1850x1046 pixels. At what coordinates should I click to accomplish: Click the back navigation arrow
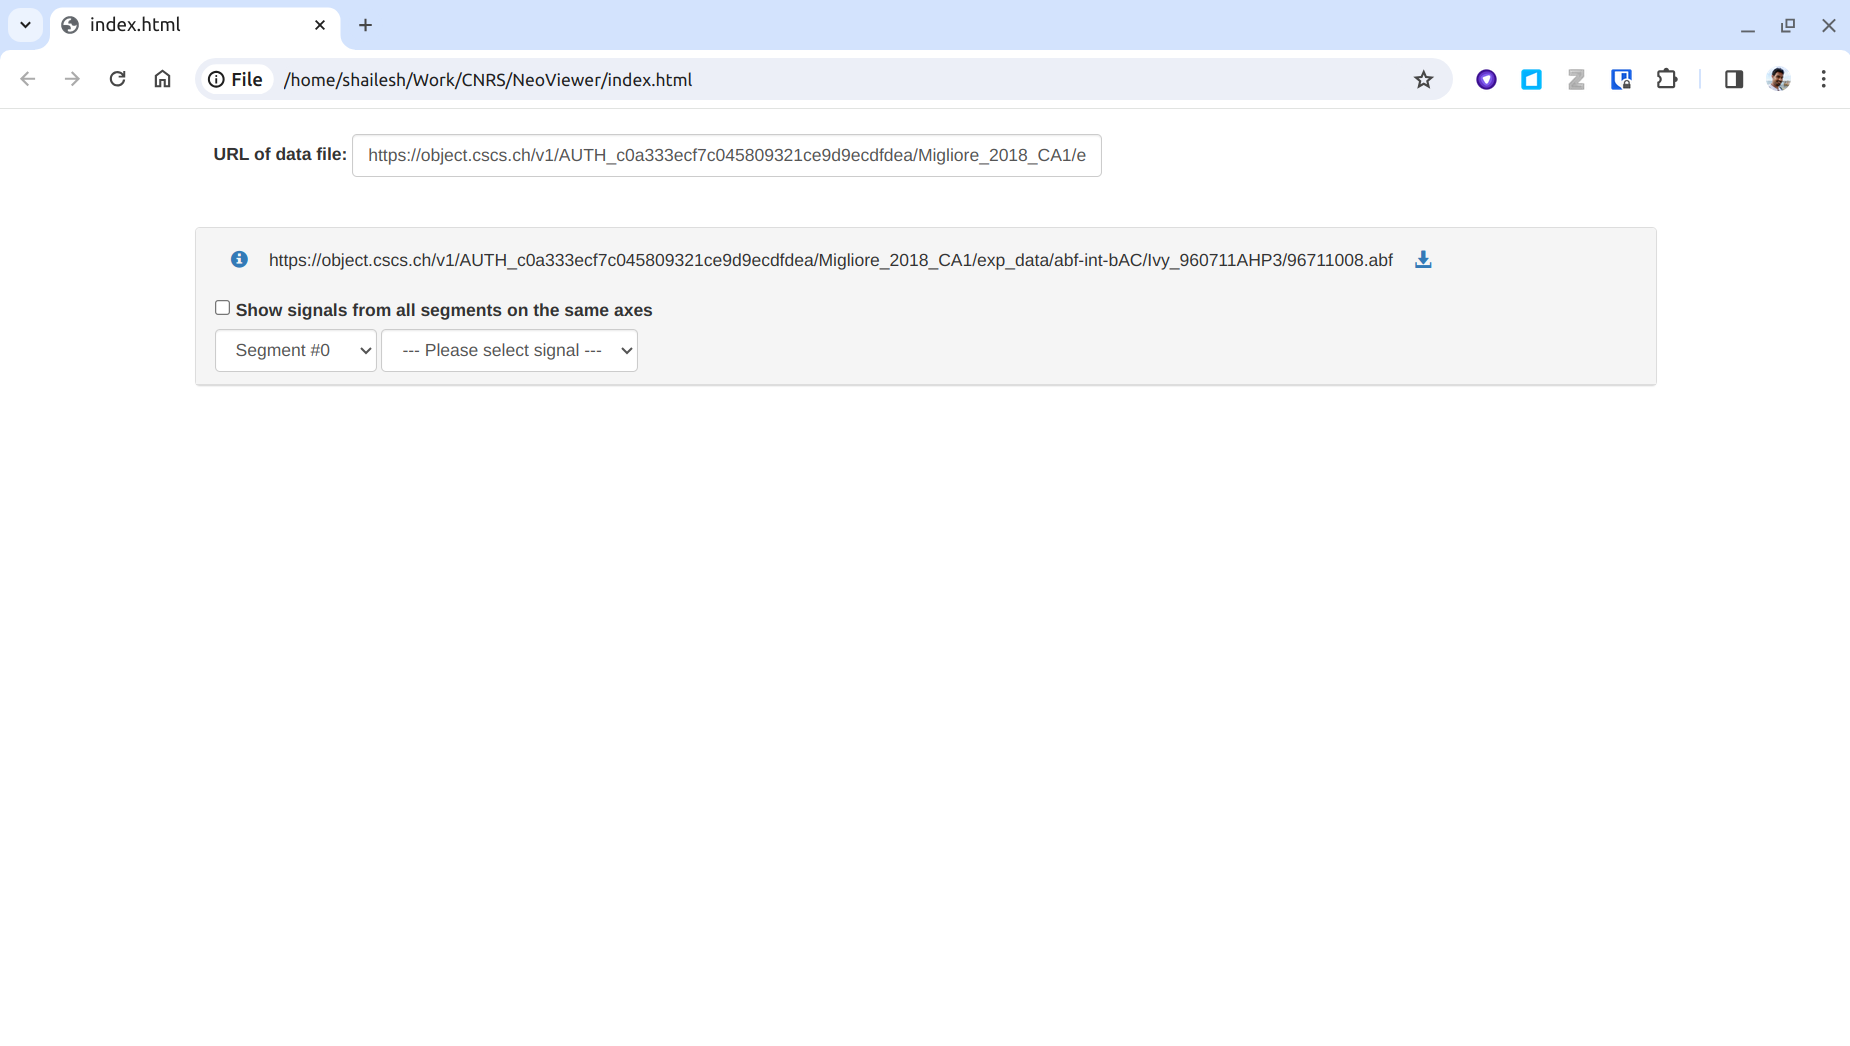click(27, 79)
